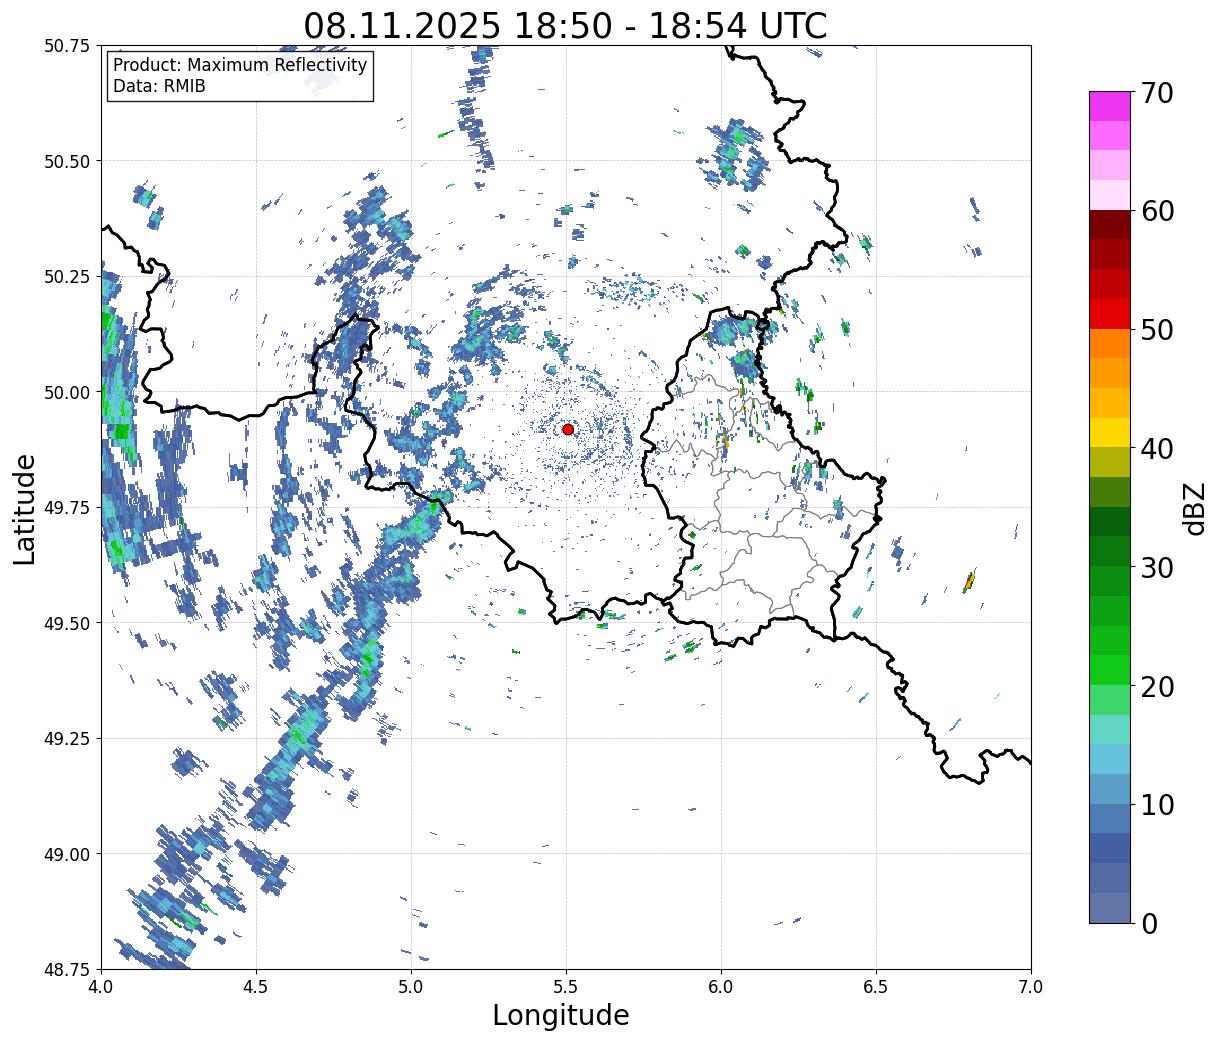Click the colorbar tick label '10'
The height and width of the screenshot is (1040, 1219).
1157,804
